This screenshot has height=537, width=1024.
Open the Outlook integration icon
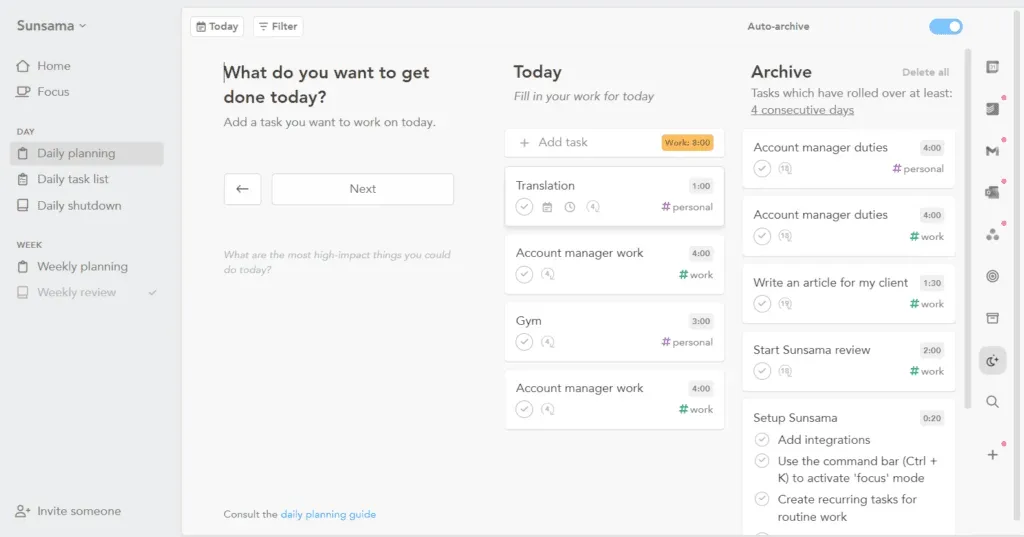(x=992, y=192)
